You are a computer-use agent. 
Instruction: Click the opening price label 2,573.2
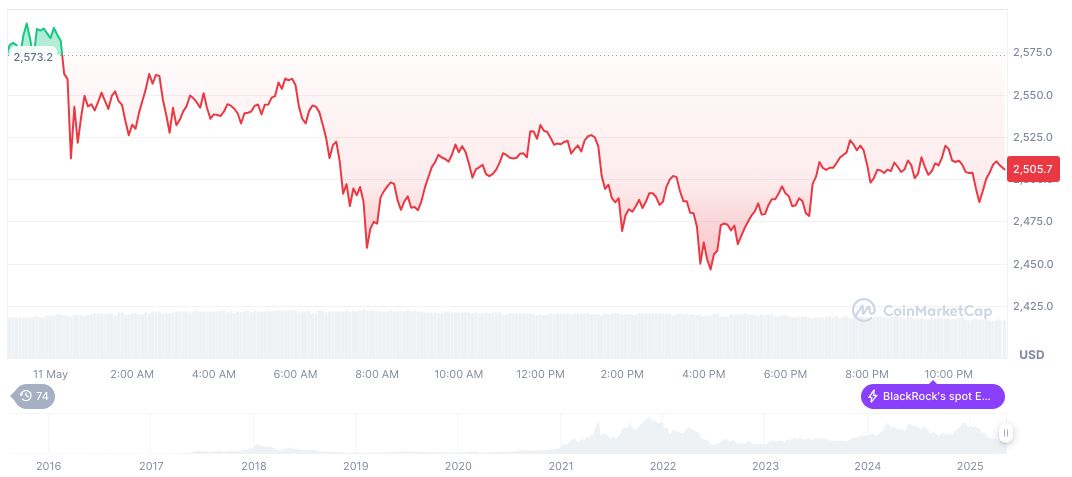tap(33, 57)
